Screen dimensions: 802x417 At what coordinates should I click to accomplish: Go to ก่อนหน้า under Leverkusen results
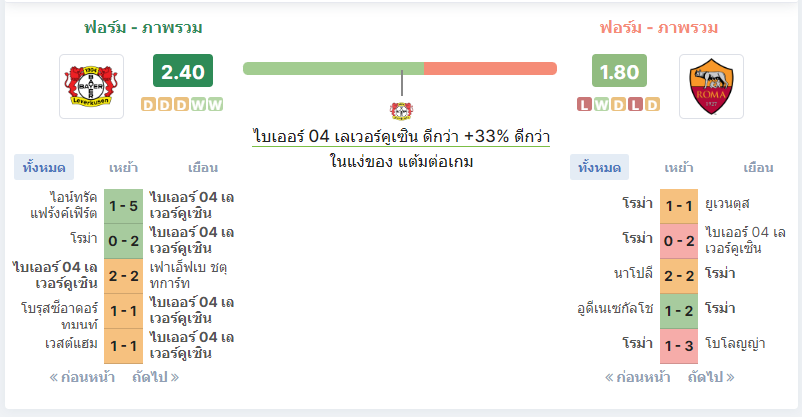coord(82,377)
